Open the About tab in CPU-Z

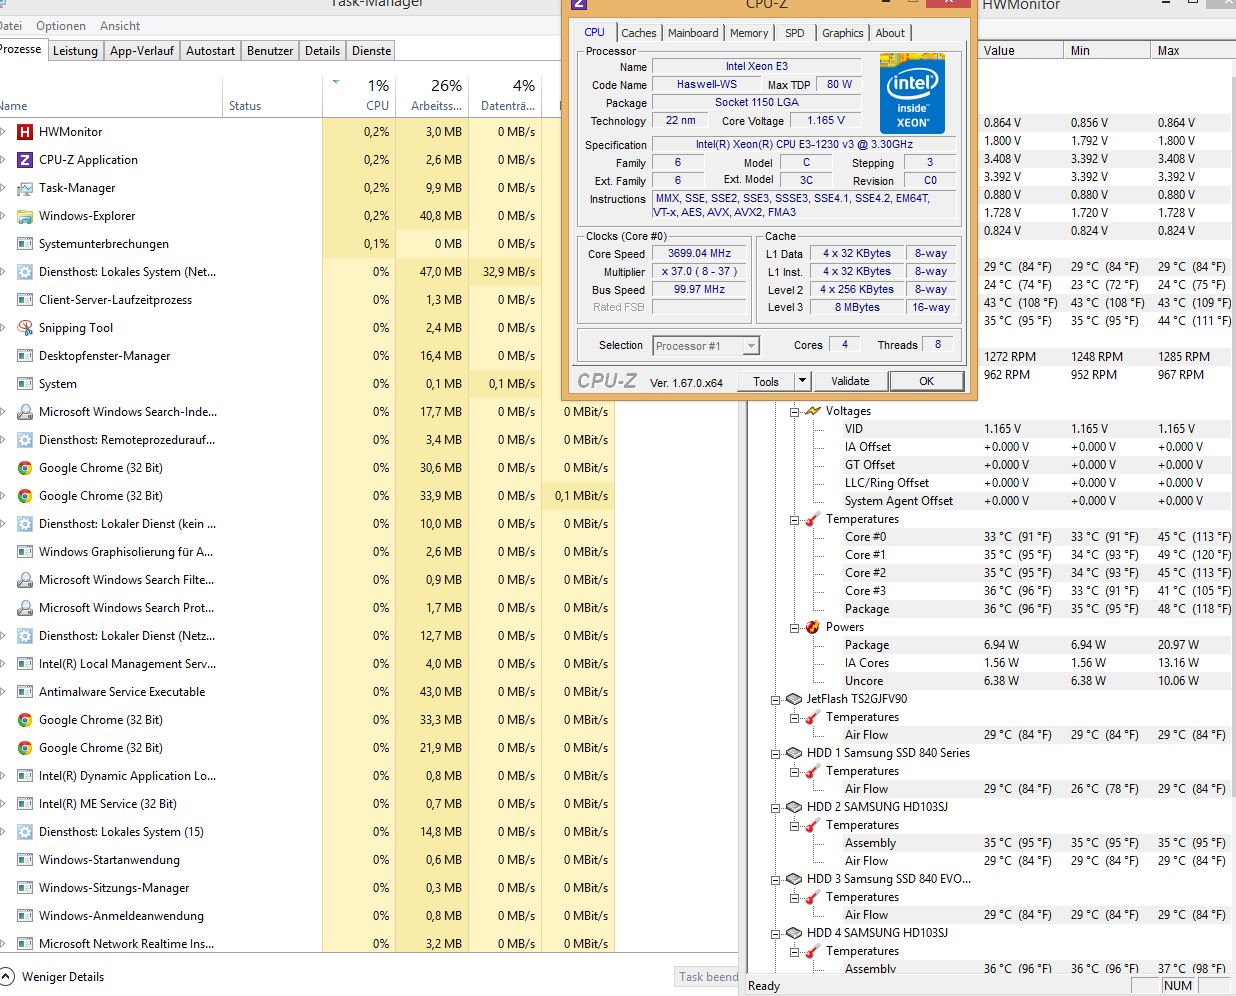click(890, 33)
